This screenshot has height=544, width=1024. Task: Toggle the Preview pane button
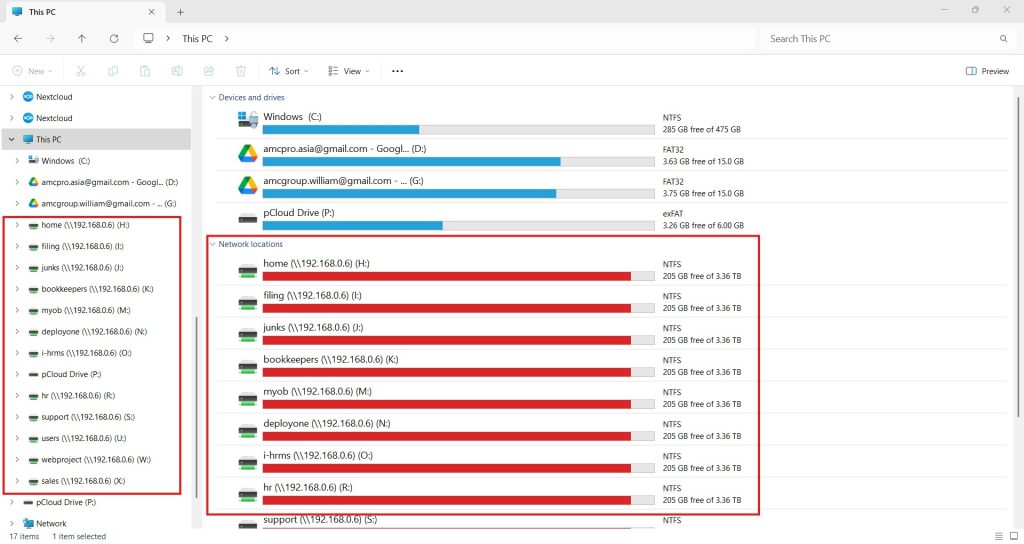point(987,71)
